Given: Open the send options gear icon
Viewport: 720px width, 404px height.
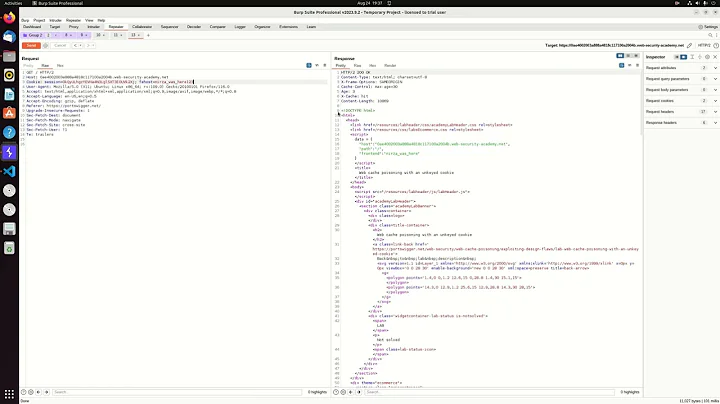Looking at the screenshot, I should pos(45,45).
